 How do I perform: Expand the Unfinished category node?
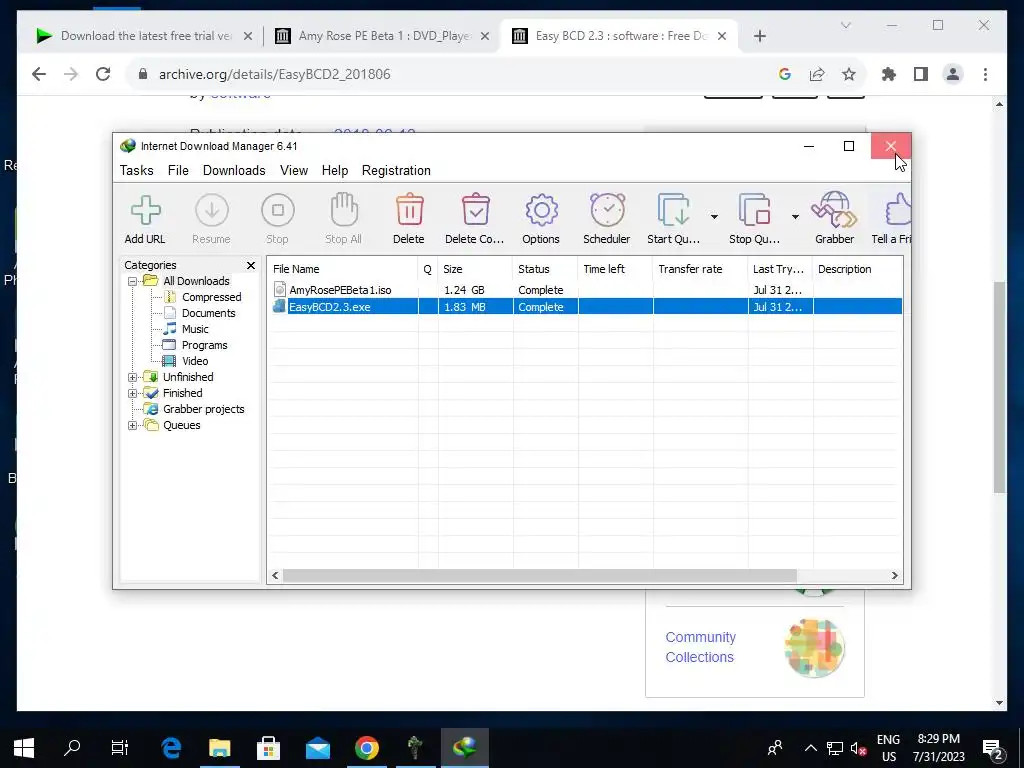[133, 377]
